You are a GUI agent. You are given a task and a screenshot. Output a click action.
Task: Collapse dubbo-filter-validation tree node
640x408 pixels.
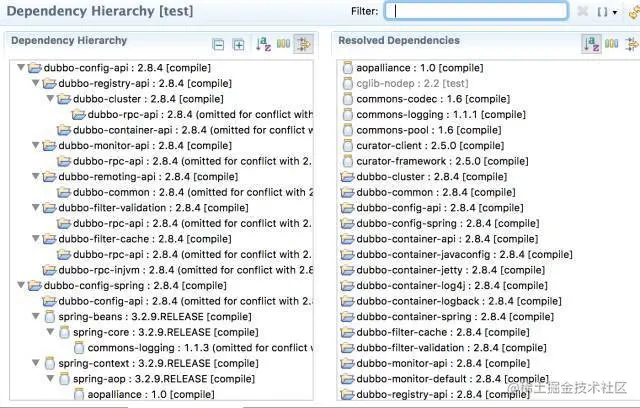click(x=36, y=207)
